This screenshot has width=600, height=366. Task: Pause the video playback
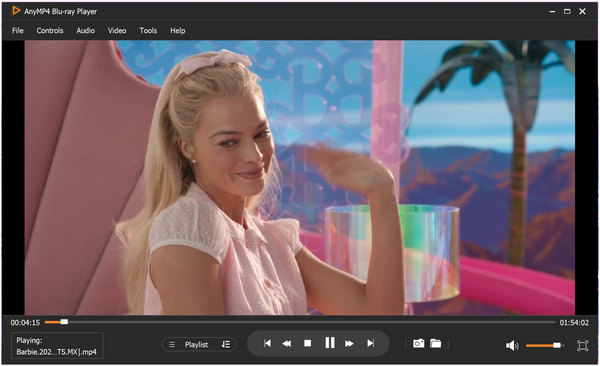329,343
